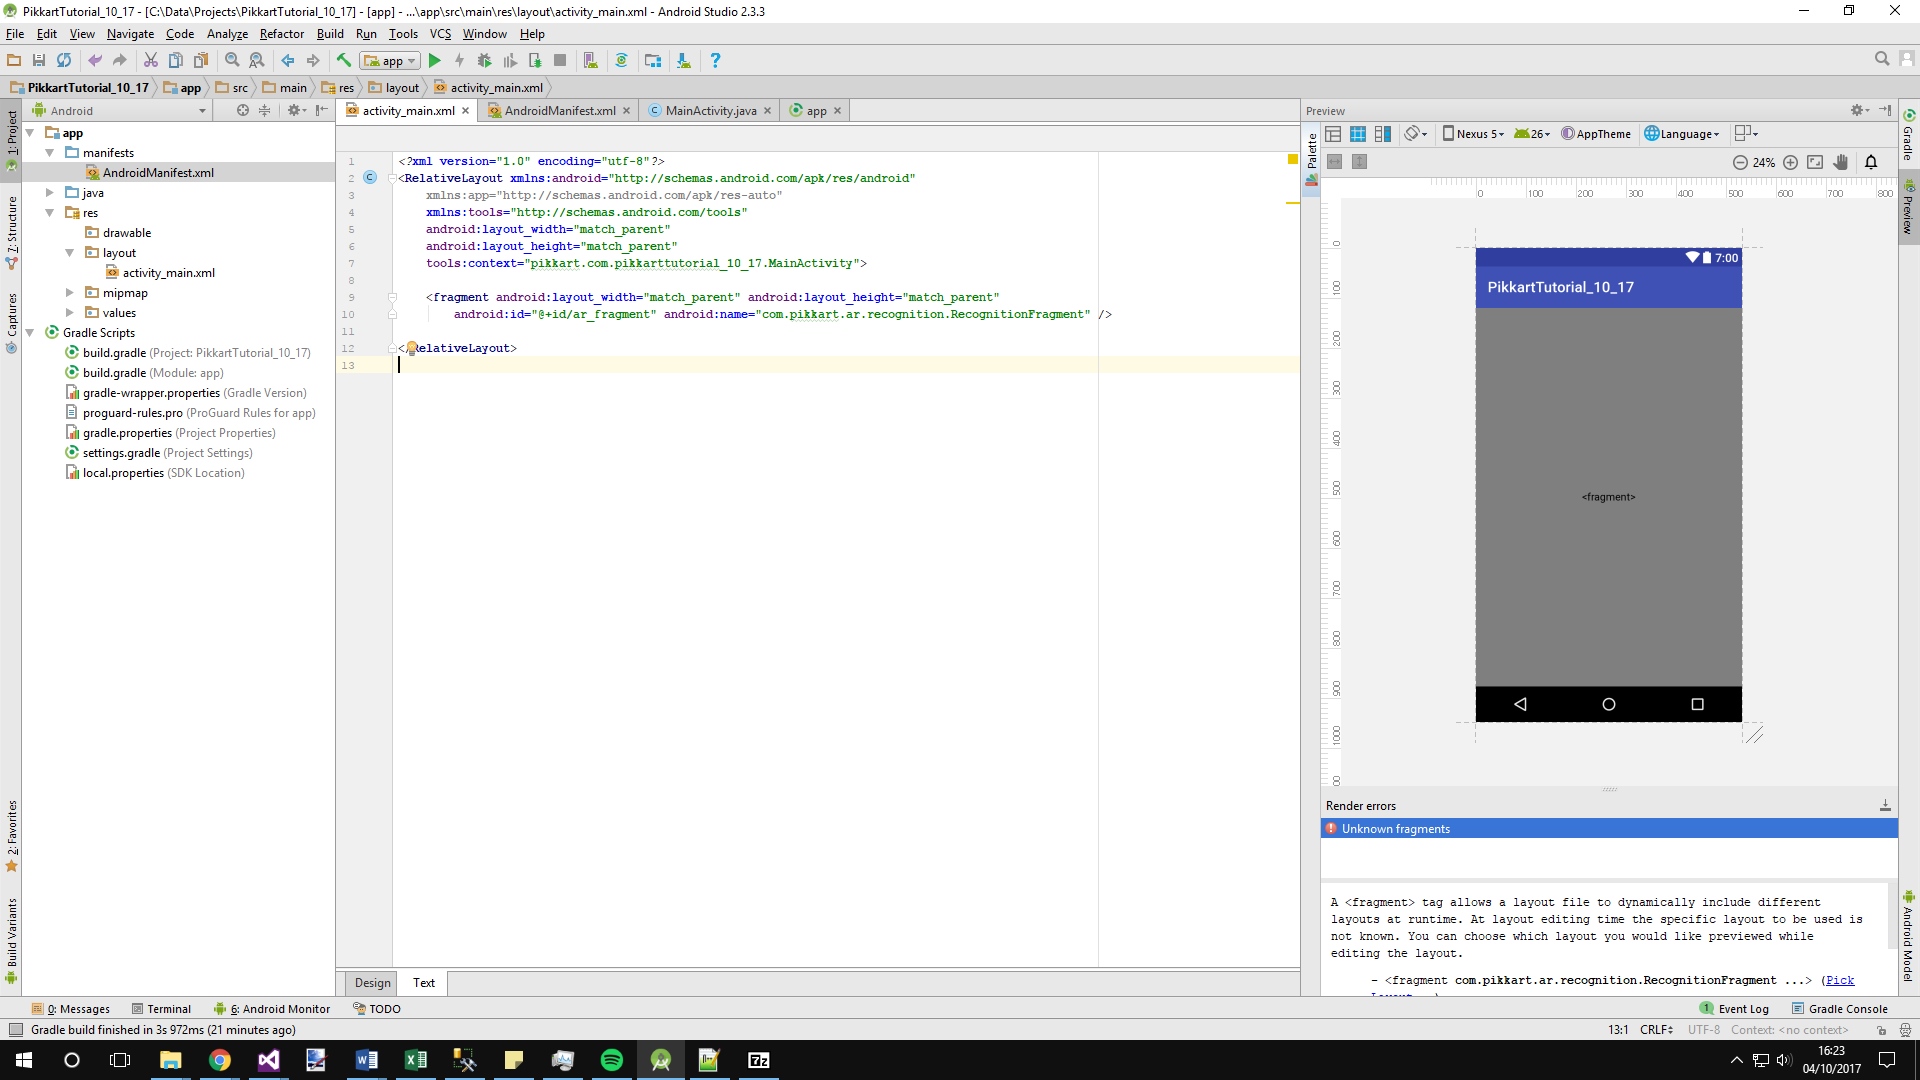Toggle Design surface view in Preview
Screen dimensions: 1920x1080
tap(1333, 134)
